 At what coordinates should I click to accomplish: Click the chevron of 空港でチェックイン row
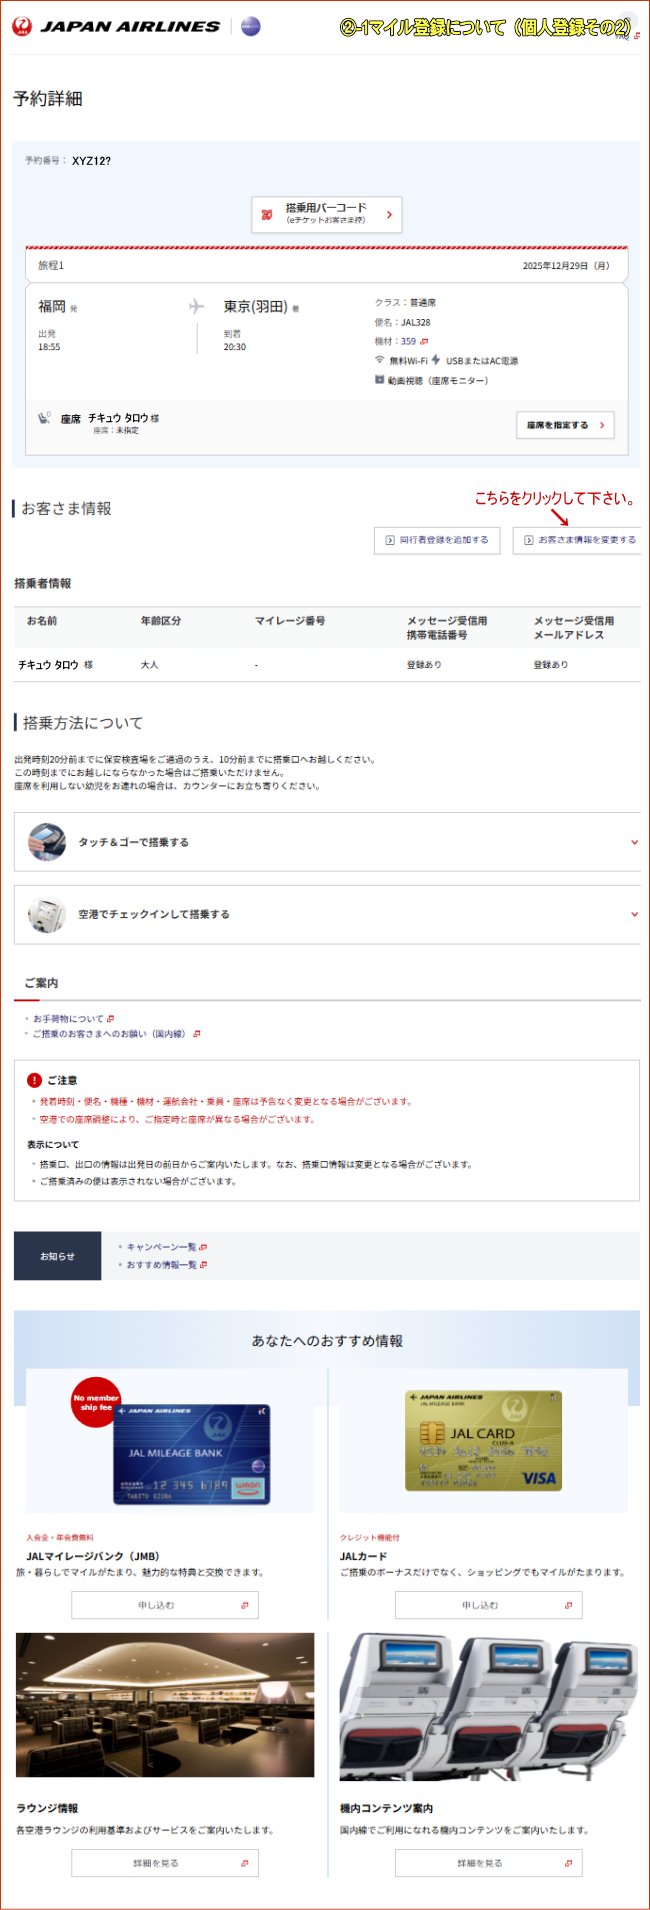(x=634, y=914)
